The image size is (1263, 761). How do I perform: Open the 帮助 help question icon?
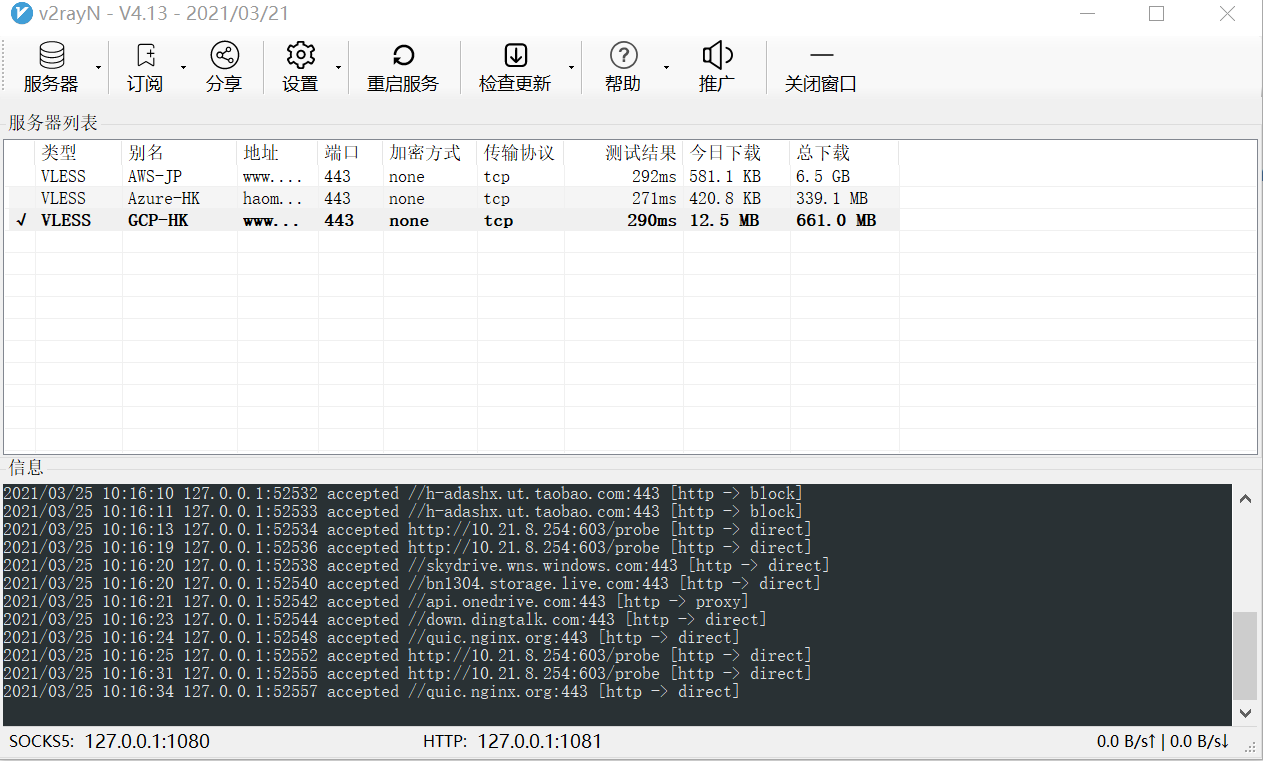point(623,55)
